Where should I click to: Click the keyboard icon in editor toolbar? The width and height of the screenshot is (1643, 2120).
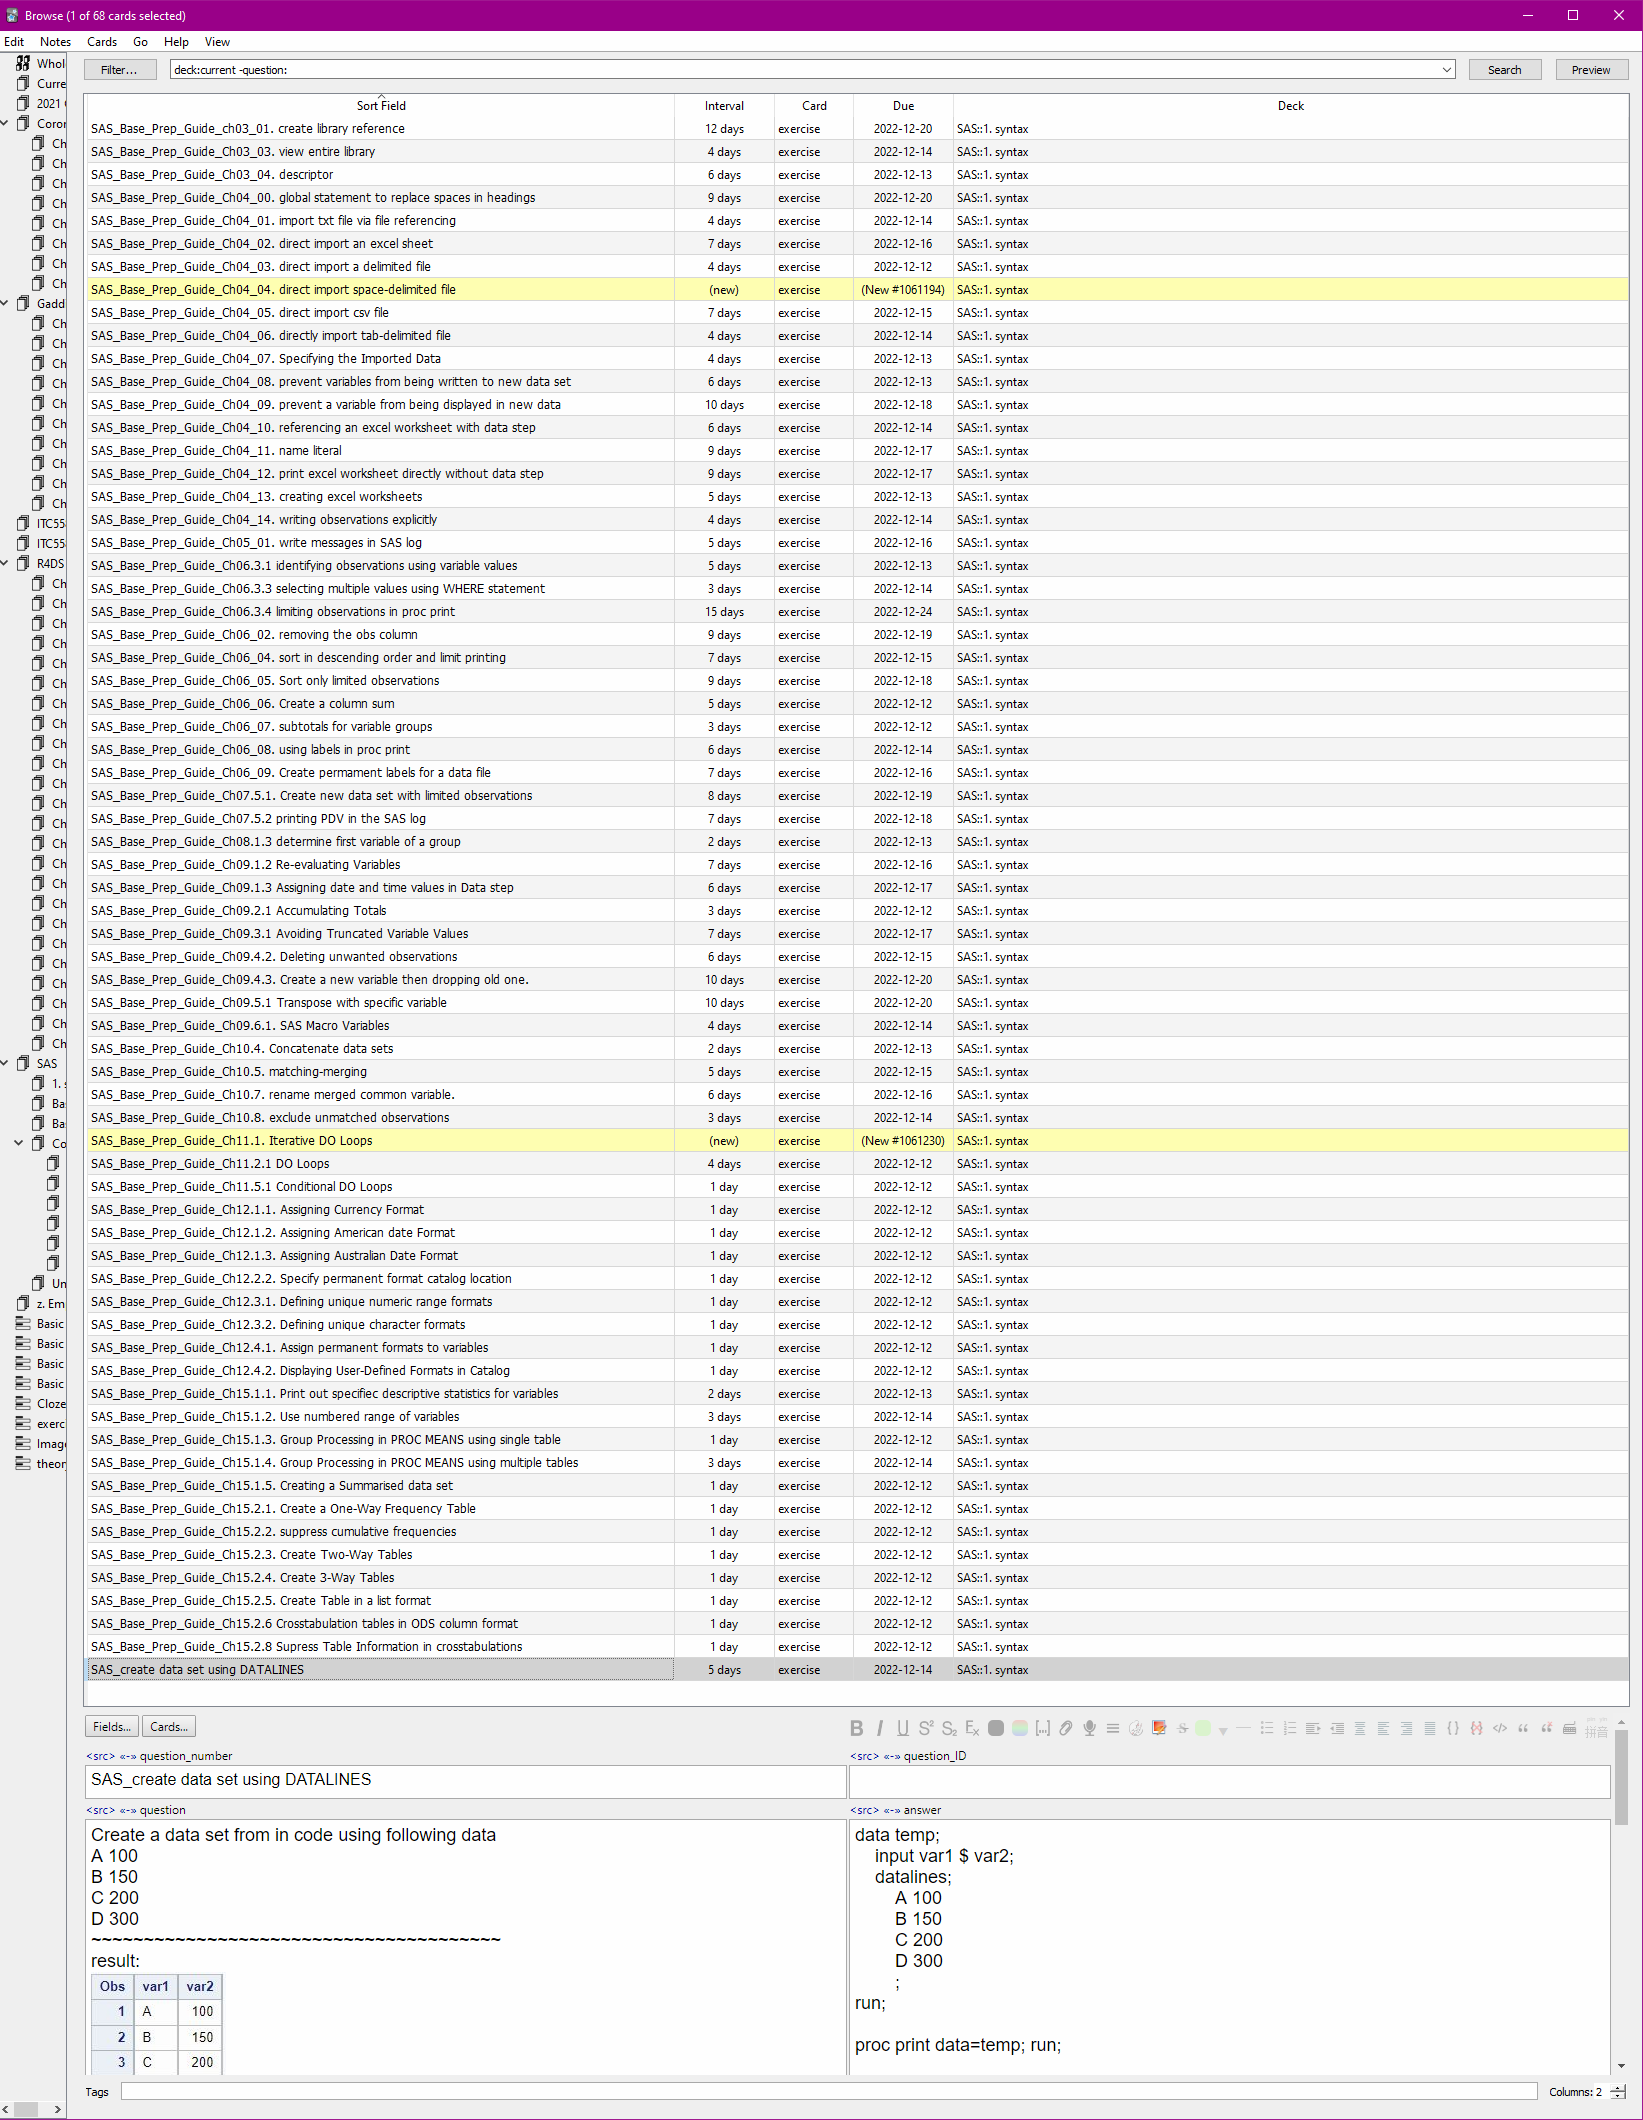tap(1569, 1728)
